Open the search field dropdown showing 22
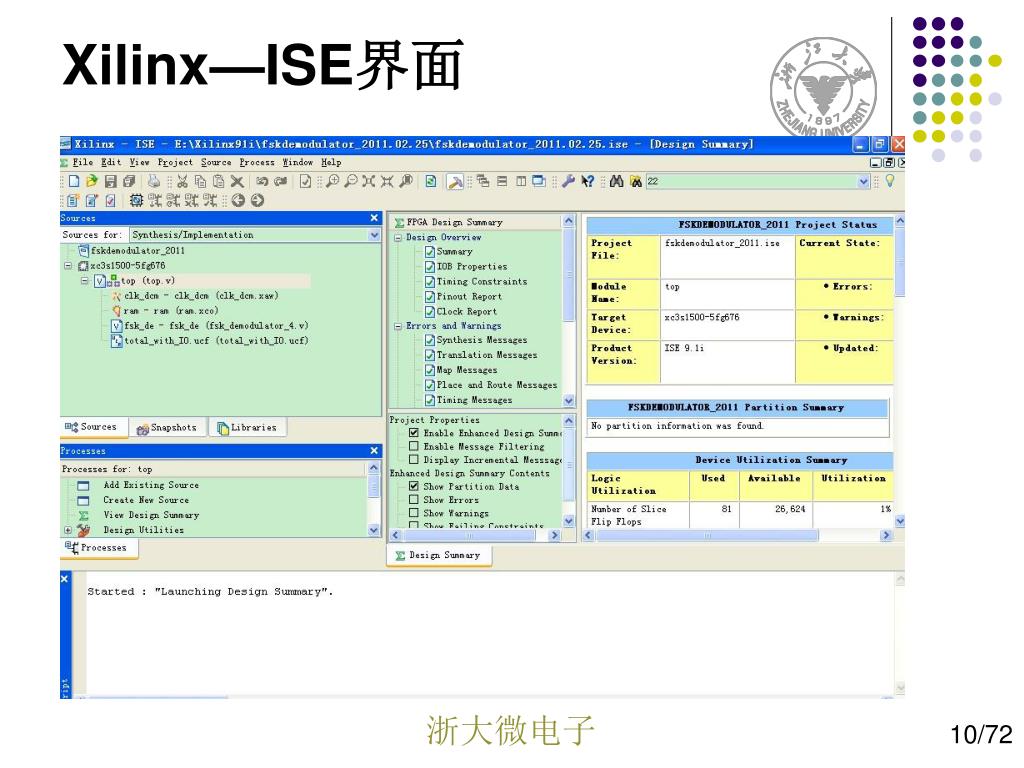The image size is (1024, 768). point(863,182)
